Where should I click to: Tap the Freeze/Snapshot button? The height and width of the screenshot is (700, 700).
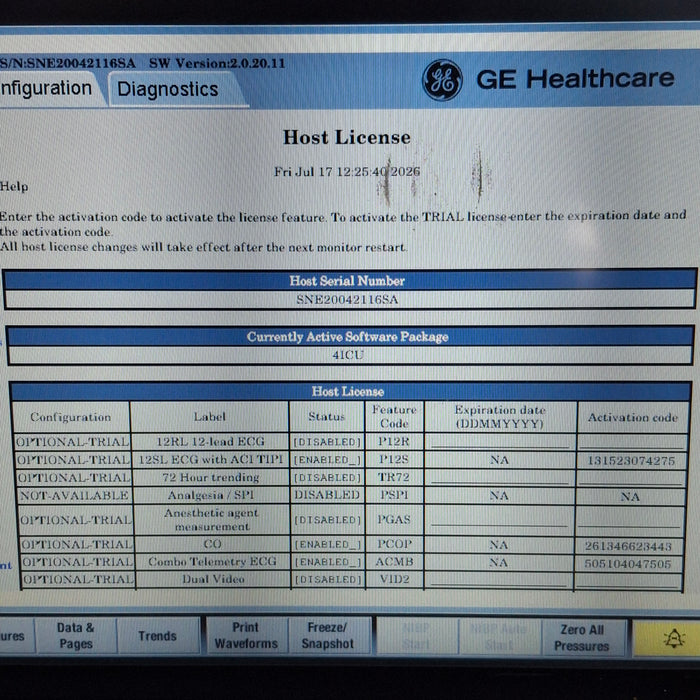(328, 635)
